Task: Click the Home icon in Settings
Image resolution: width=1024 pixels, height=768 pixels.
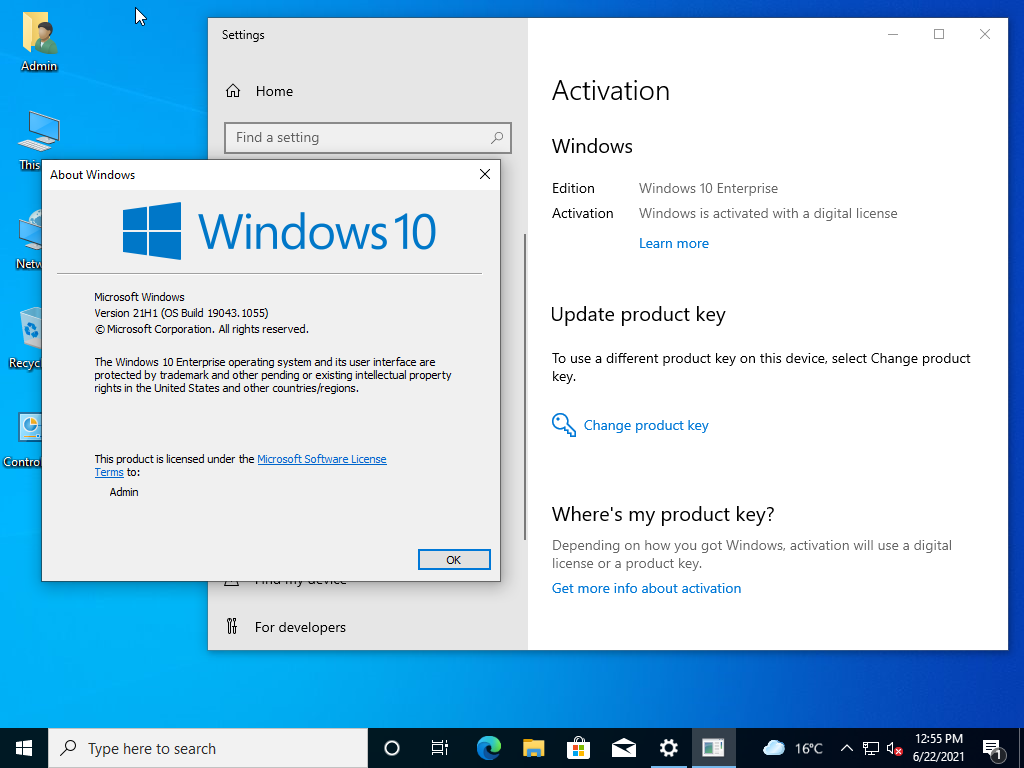Action: click(x=233, y=91)
